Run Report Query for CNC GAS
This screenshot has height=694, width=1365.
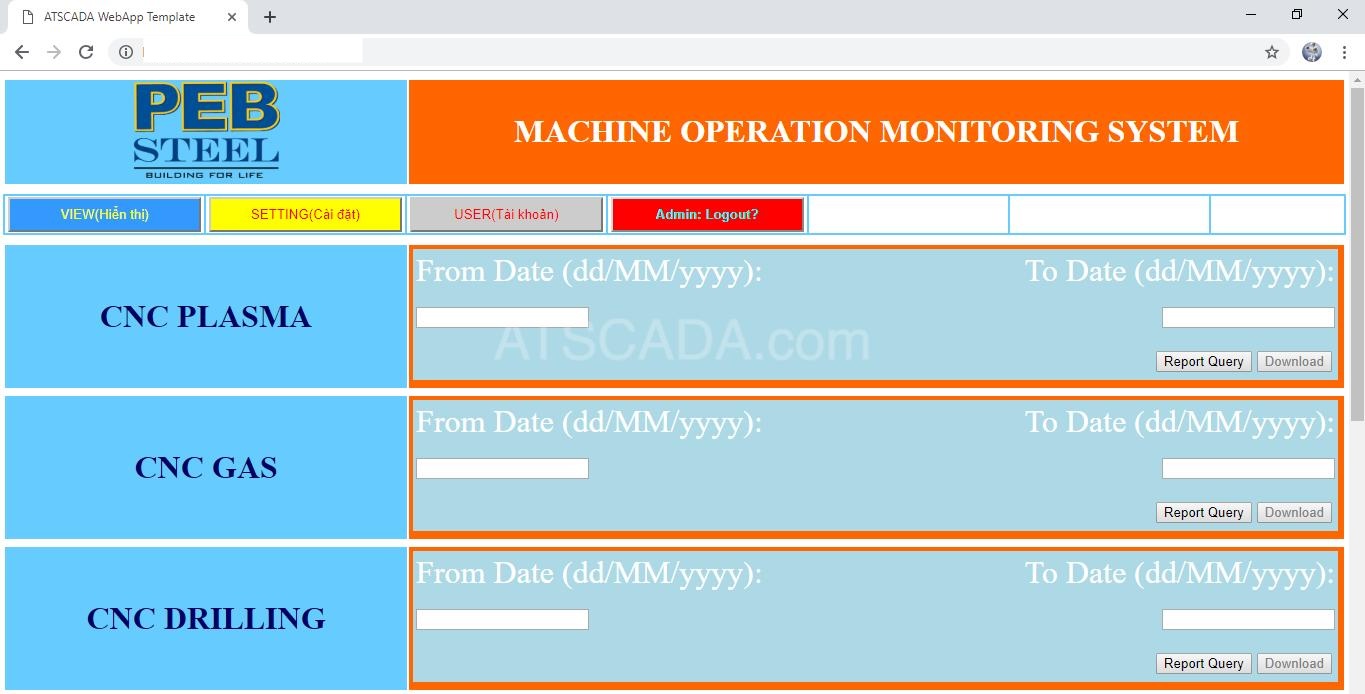pos(1203,513)
